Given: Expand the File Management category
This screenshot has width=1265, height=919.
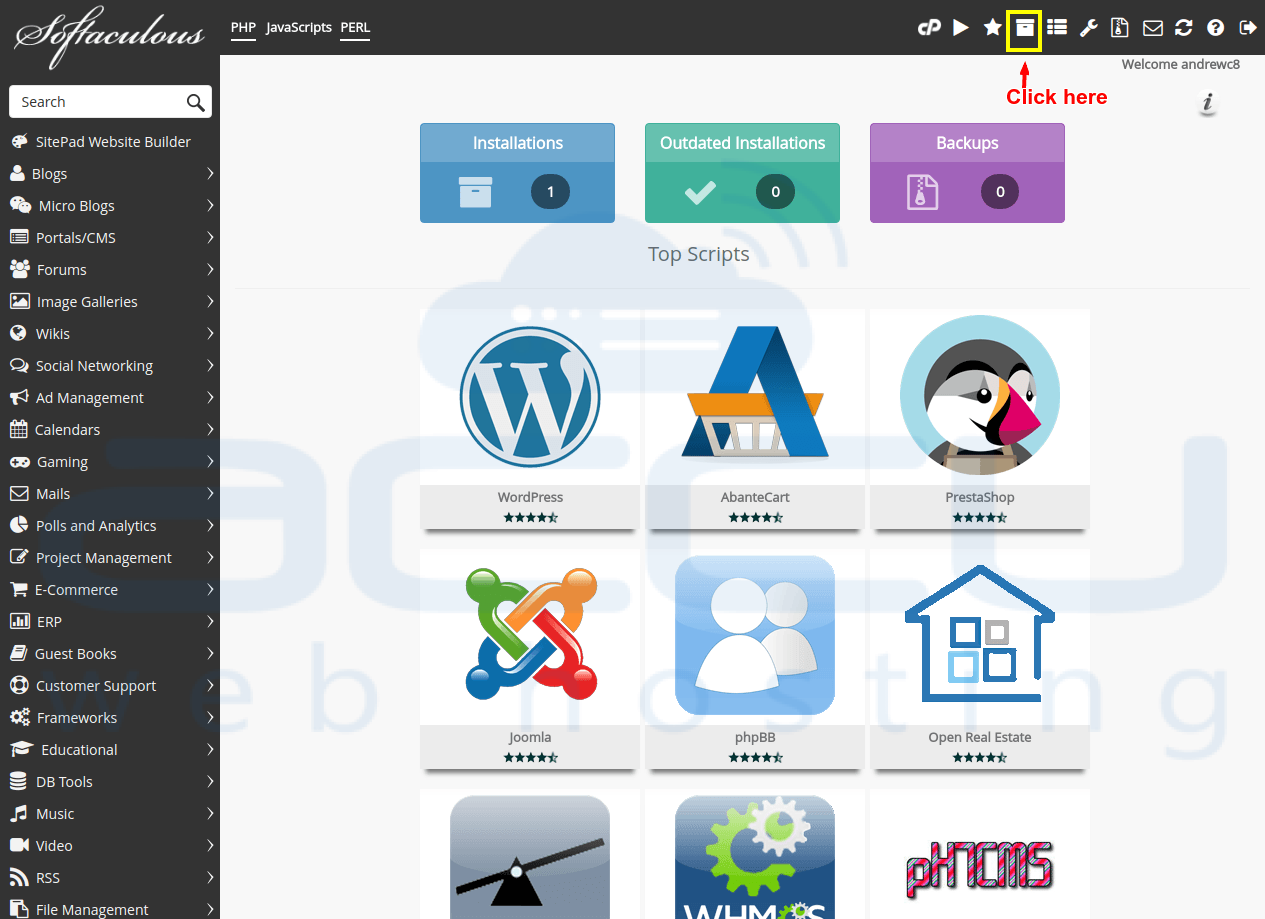Looking at the screenshot, I should click(x=110, y=908).
